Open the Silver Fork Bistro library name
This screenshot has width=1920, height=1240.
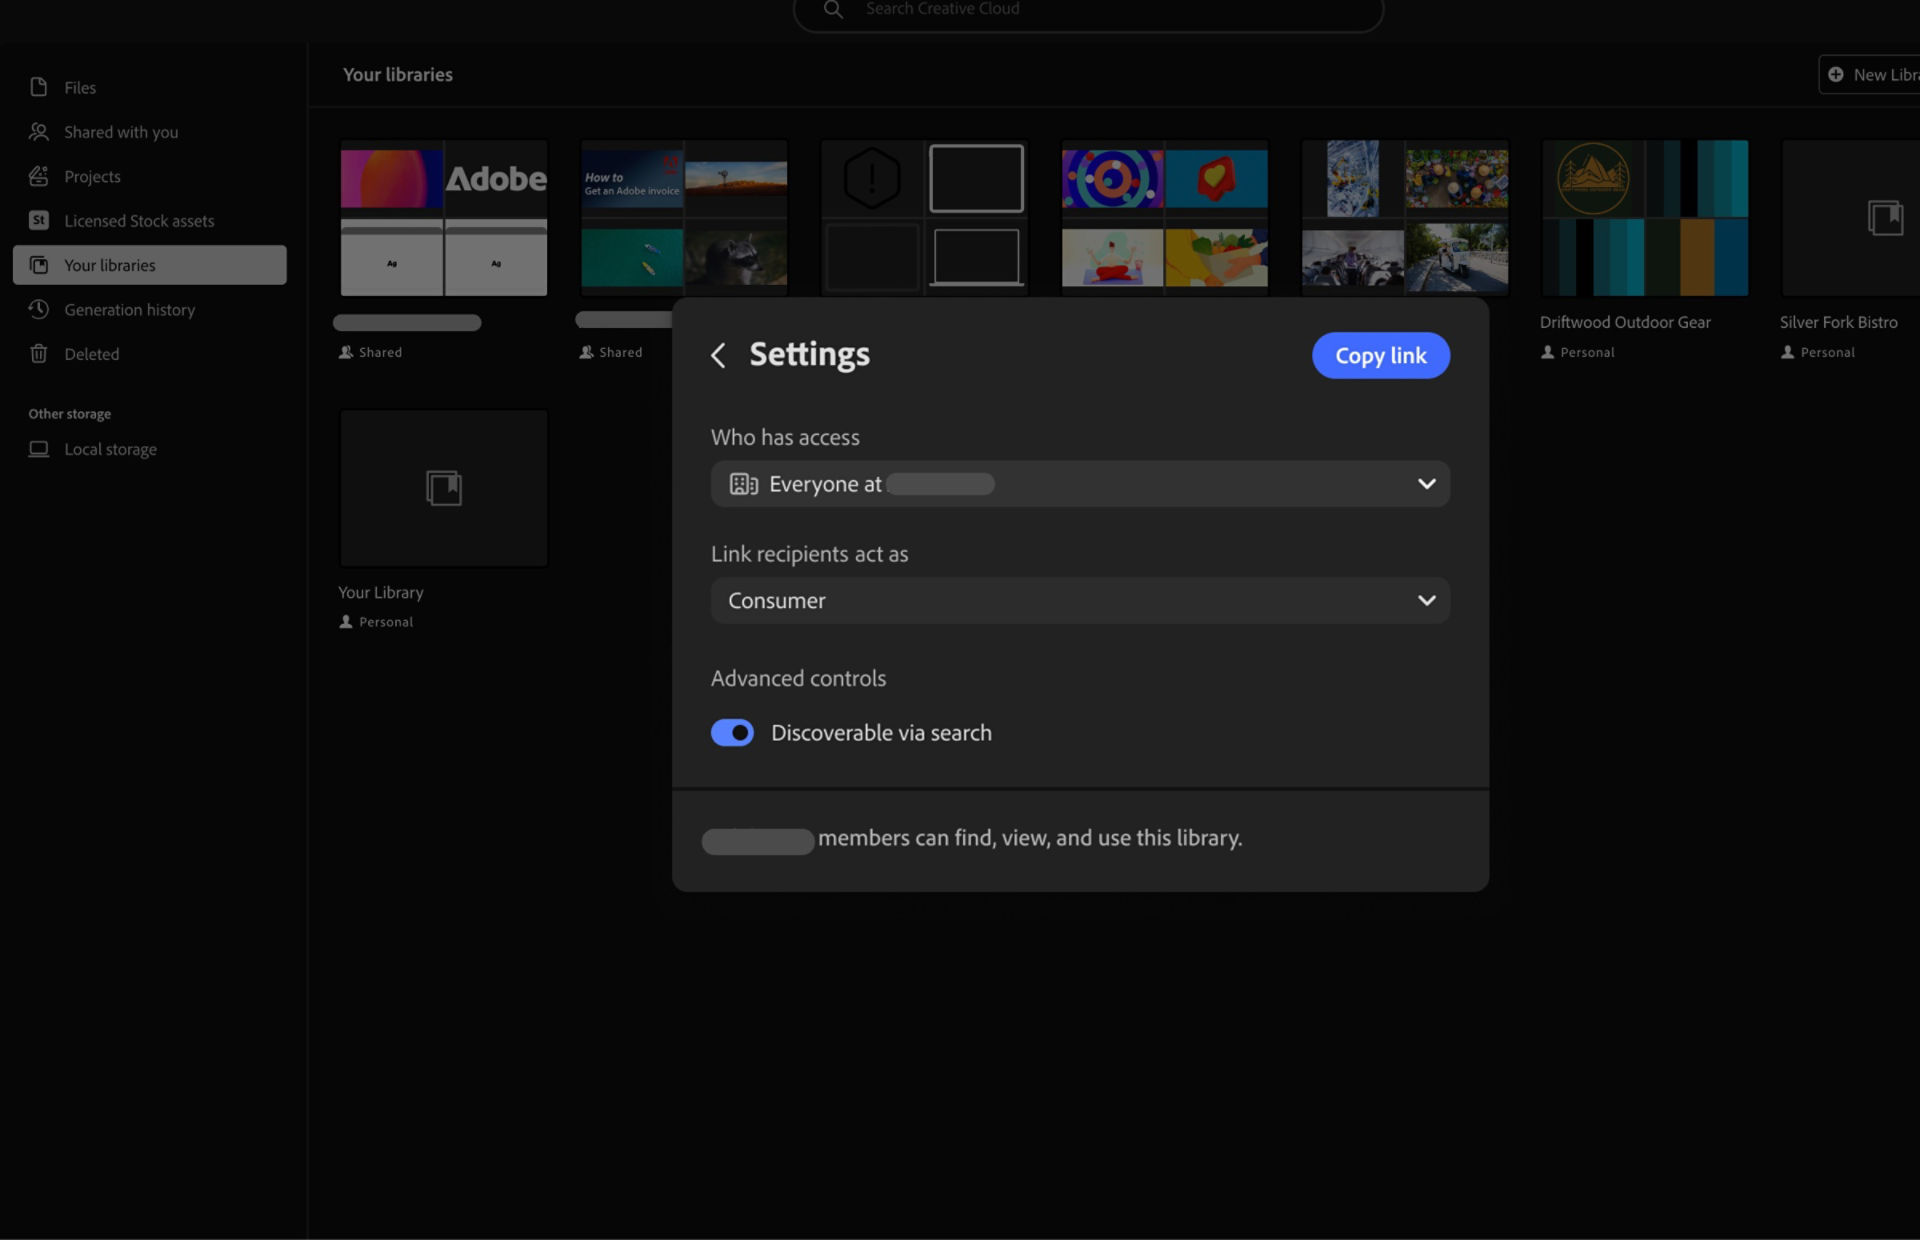click(x=1838, y=322)
